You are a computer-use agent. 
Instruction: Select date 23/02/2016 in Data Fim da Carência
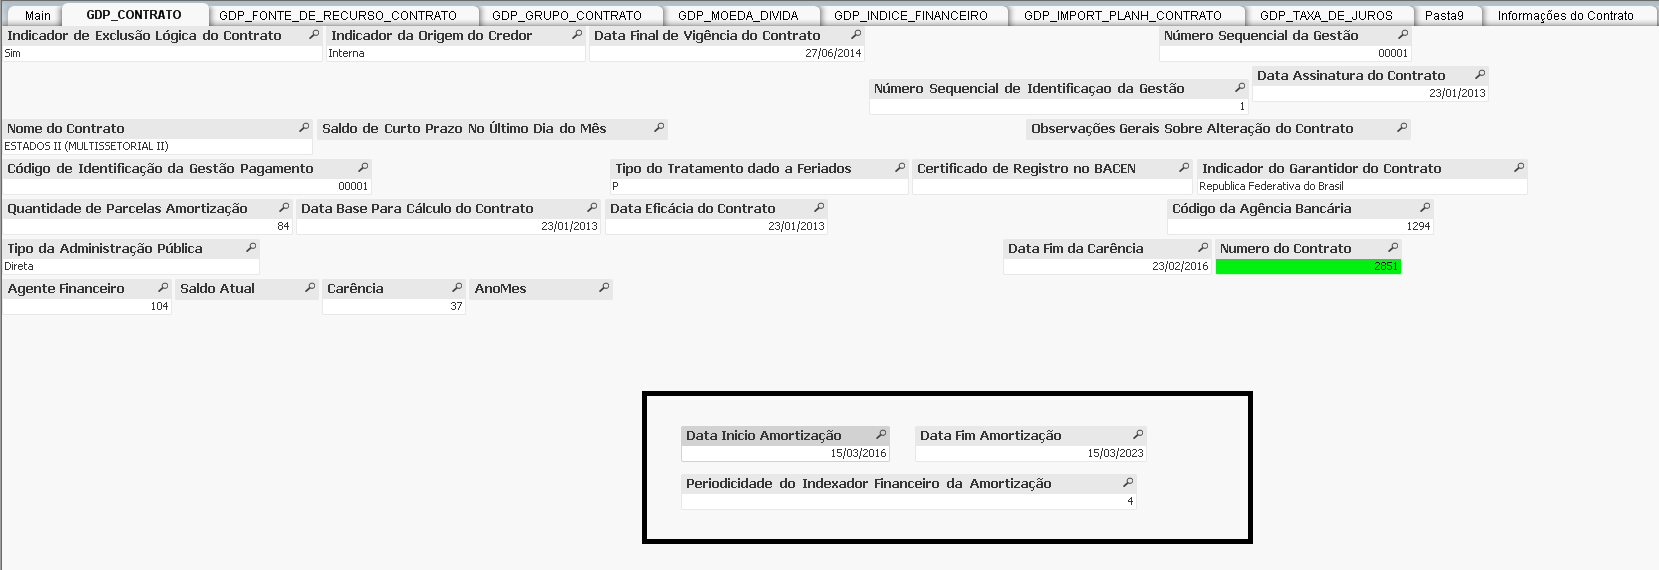pyautogui.click(x=1107, y=266)
